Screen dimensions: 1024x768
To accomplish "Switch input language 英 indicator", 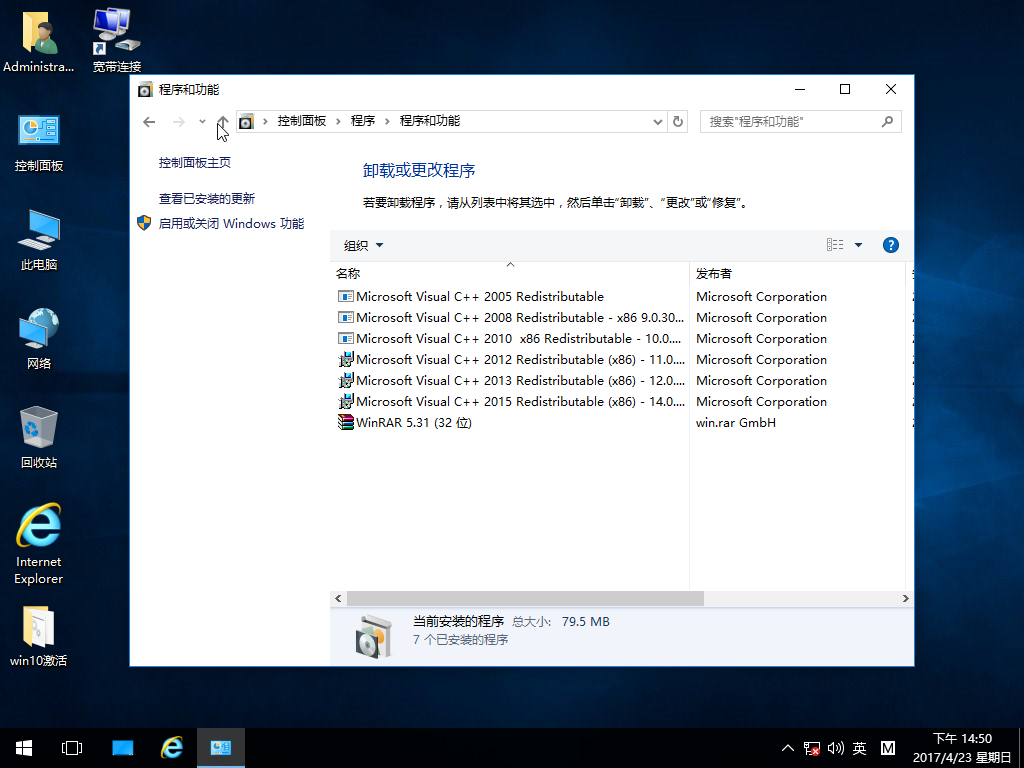I will pyautogui.click(x=859, y=748).
